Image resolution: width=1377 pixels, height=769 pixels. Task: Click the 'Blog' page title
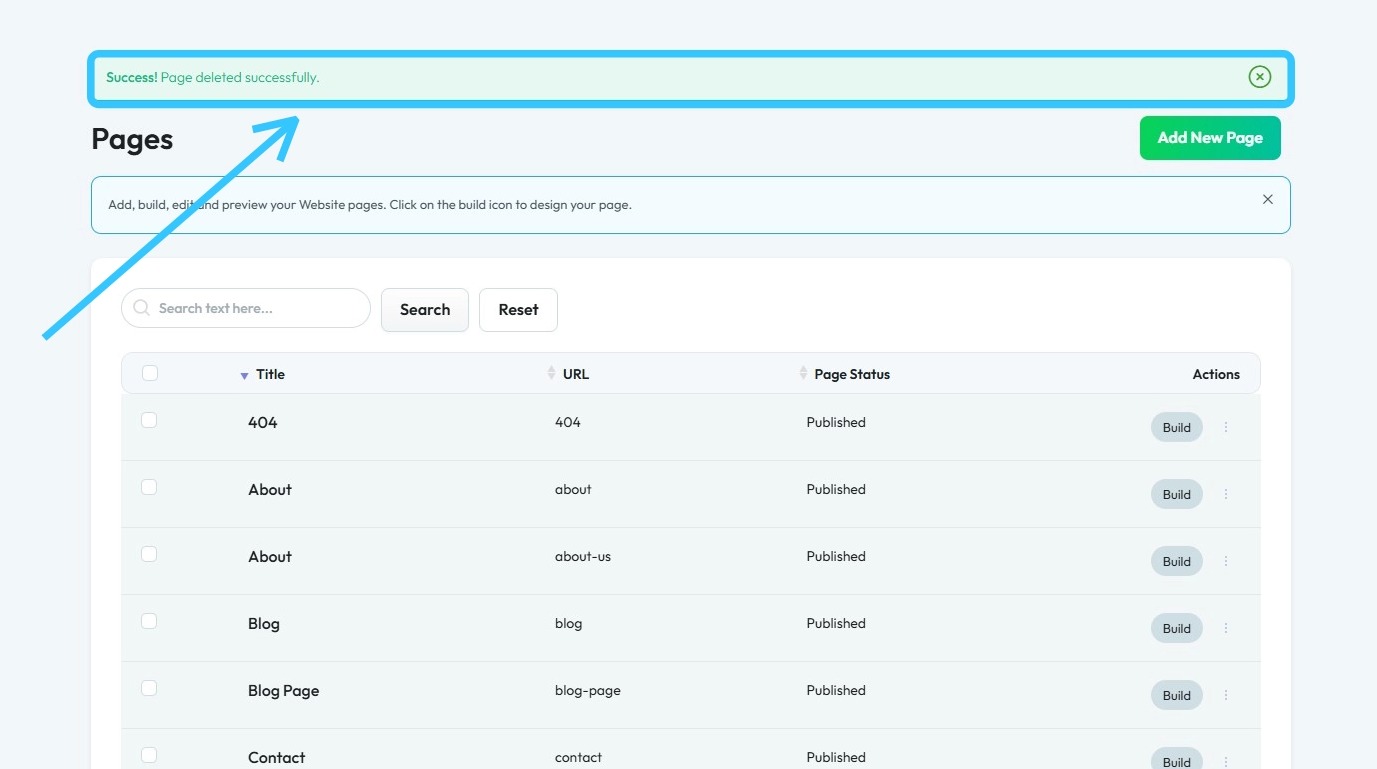pos(264,623)
